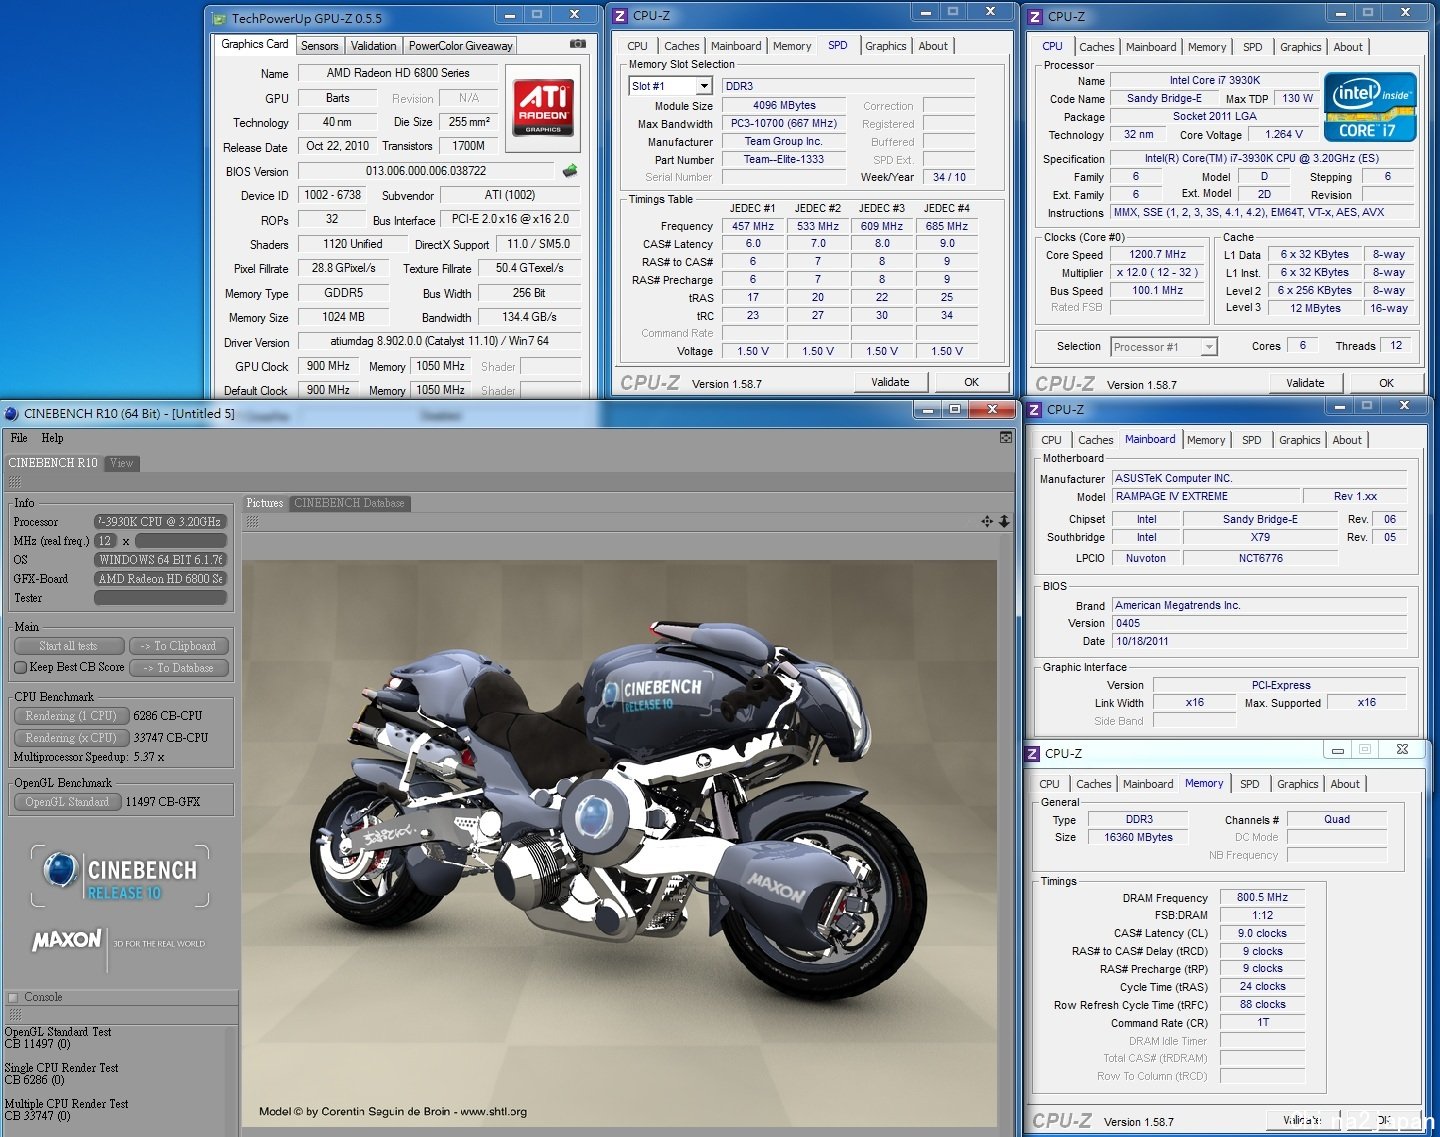This screenshot has width=1440, height=1137.
Task: Open the CINEBENCH Database tab
Action: point(350,503)
